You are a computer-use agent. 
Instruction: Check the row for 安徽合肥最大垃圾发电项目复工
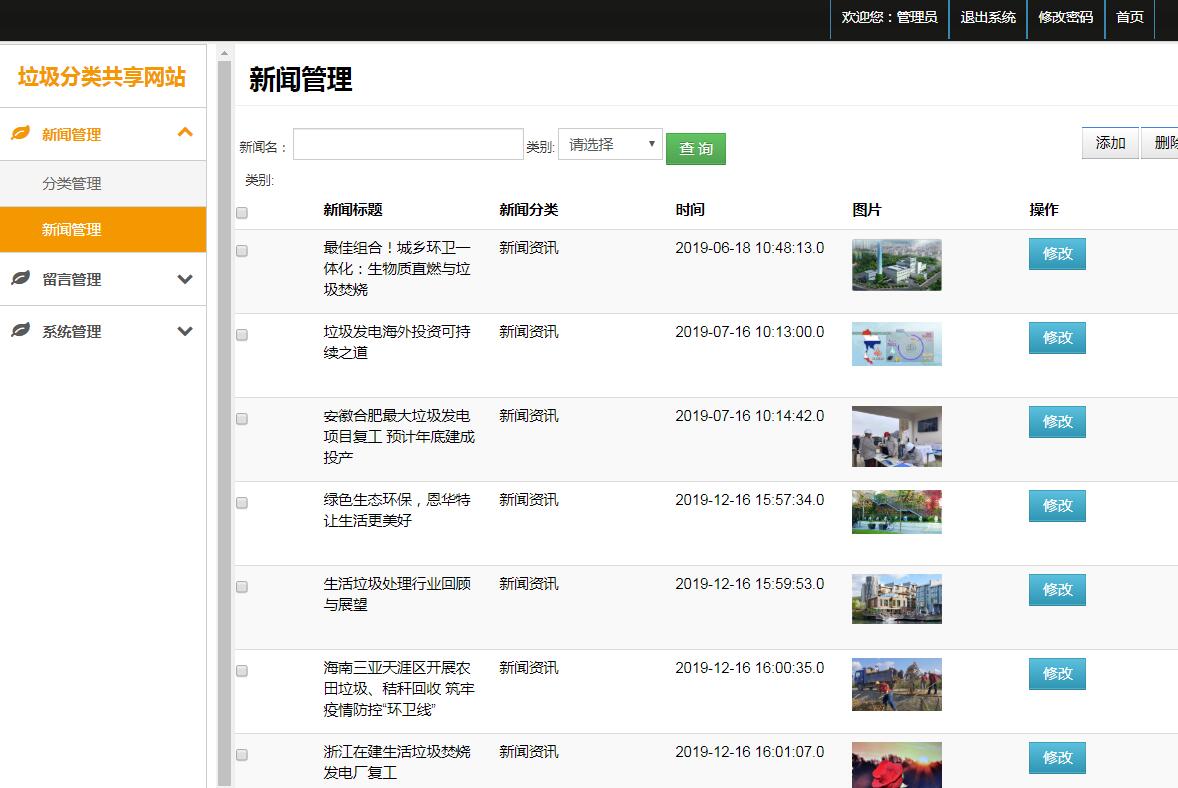[242, 419]
